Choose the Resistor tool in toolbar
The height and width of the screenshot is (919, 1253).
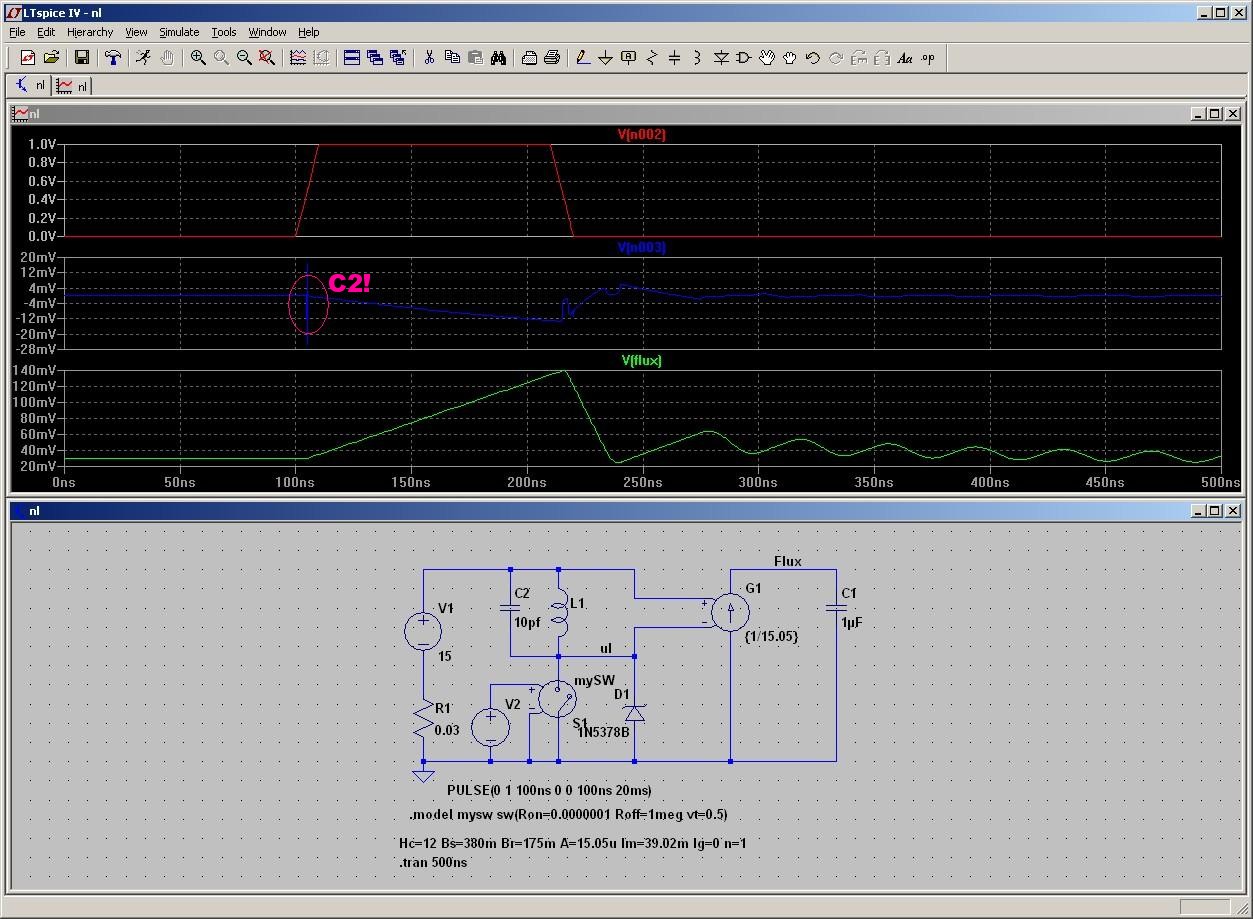pos(652,58)
